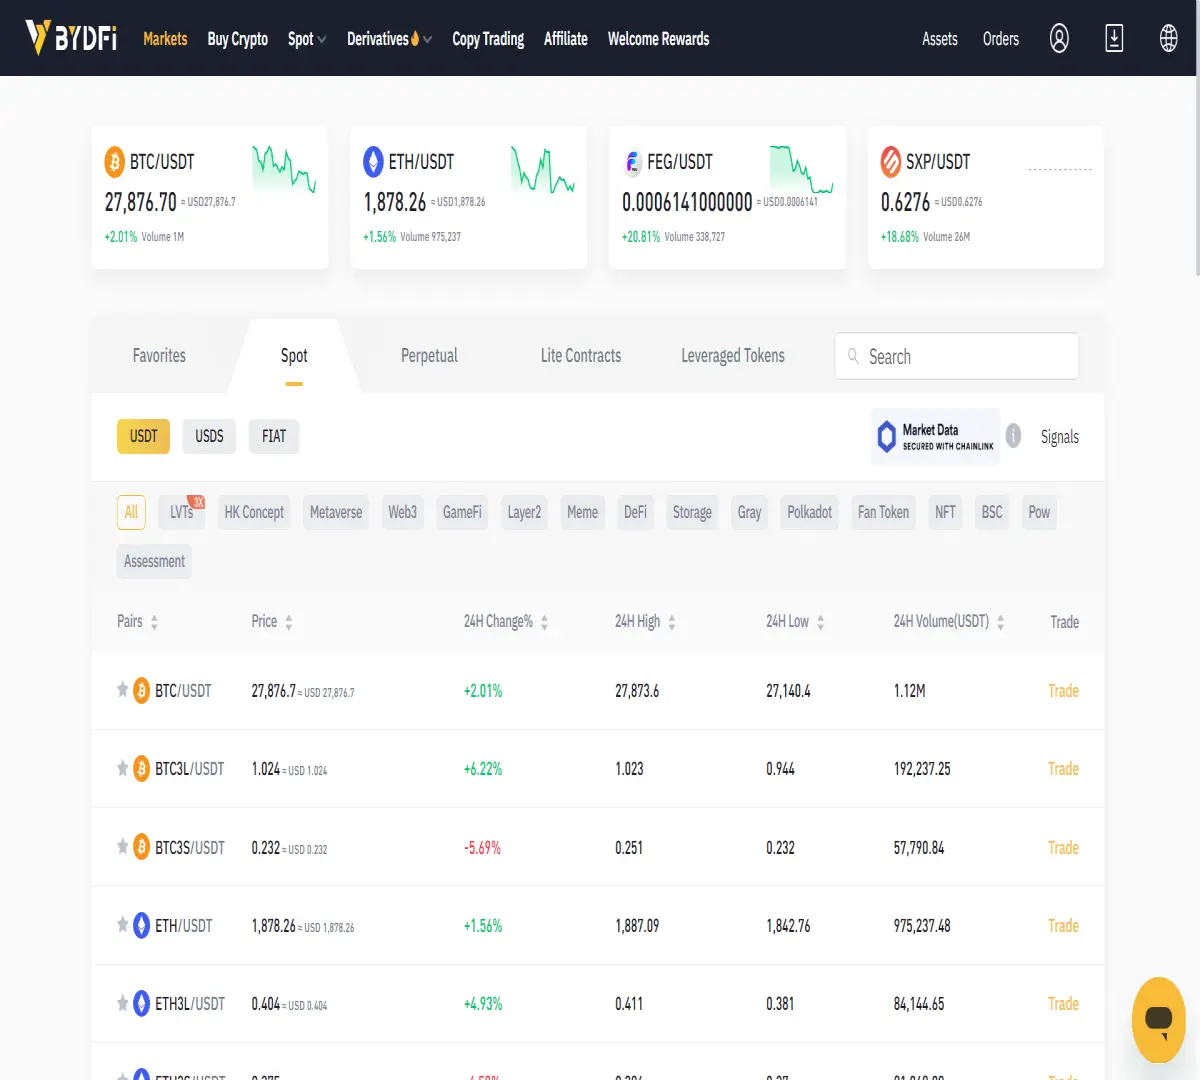Switch to the Lite Contracts tab
Screen dimensions: 1200x1080
[581, 356]
